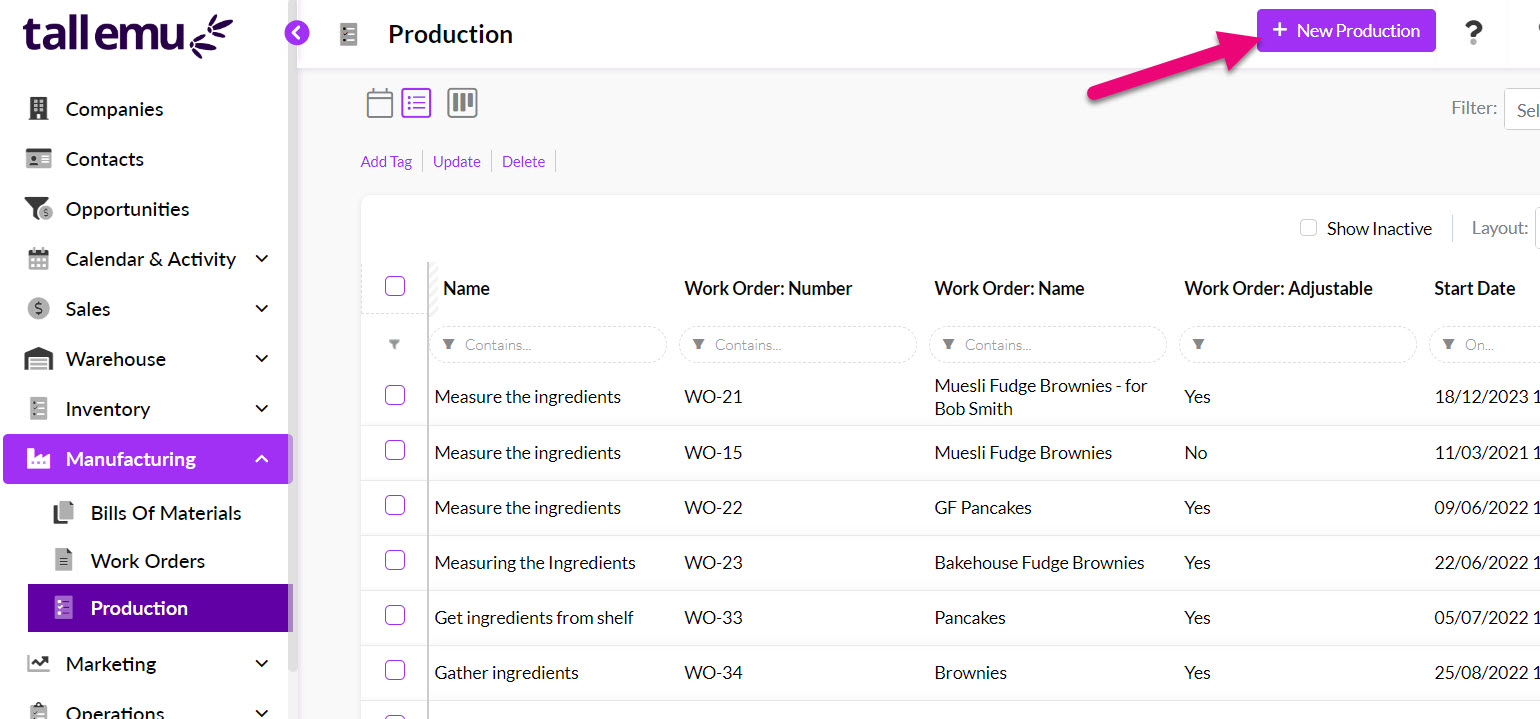Enable the Show Inactive checkbox
This screenshot has height=719, width=1540.
[1308, 228]
